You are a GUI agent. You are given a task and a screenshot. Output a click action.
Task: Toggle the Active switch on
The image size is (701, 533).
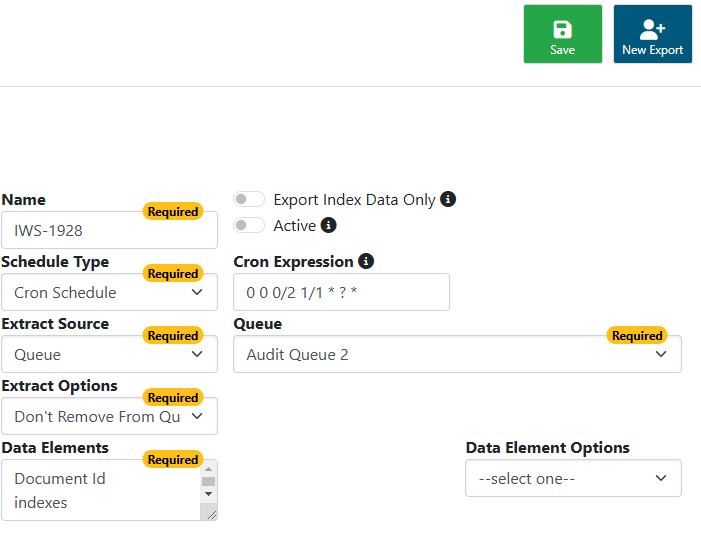pos(249,225)
